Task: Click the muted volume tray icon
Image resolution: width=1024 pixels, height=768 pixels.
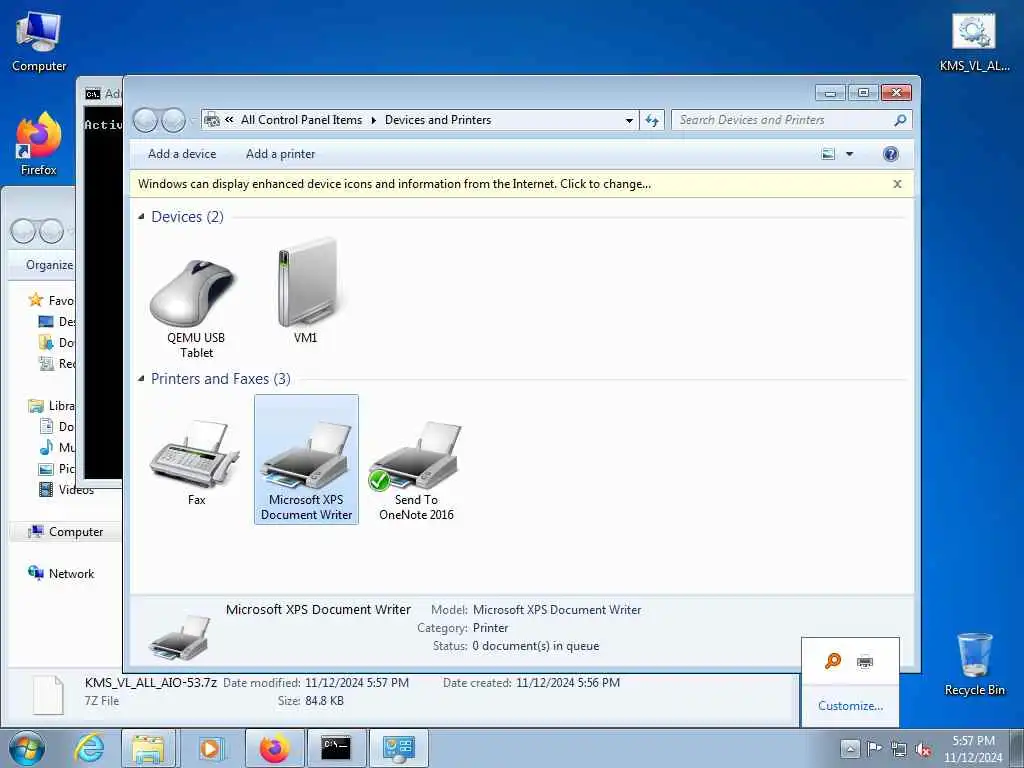Action: pos(923,749)
